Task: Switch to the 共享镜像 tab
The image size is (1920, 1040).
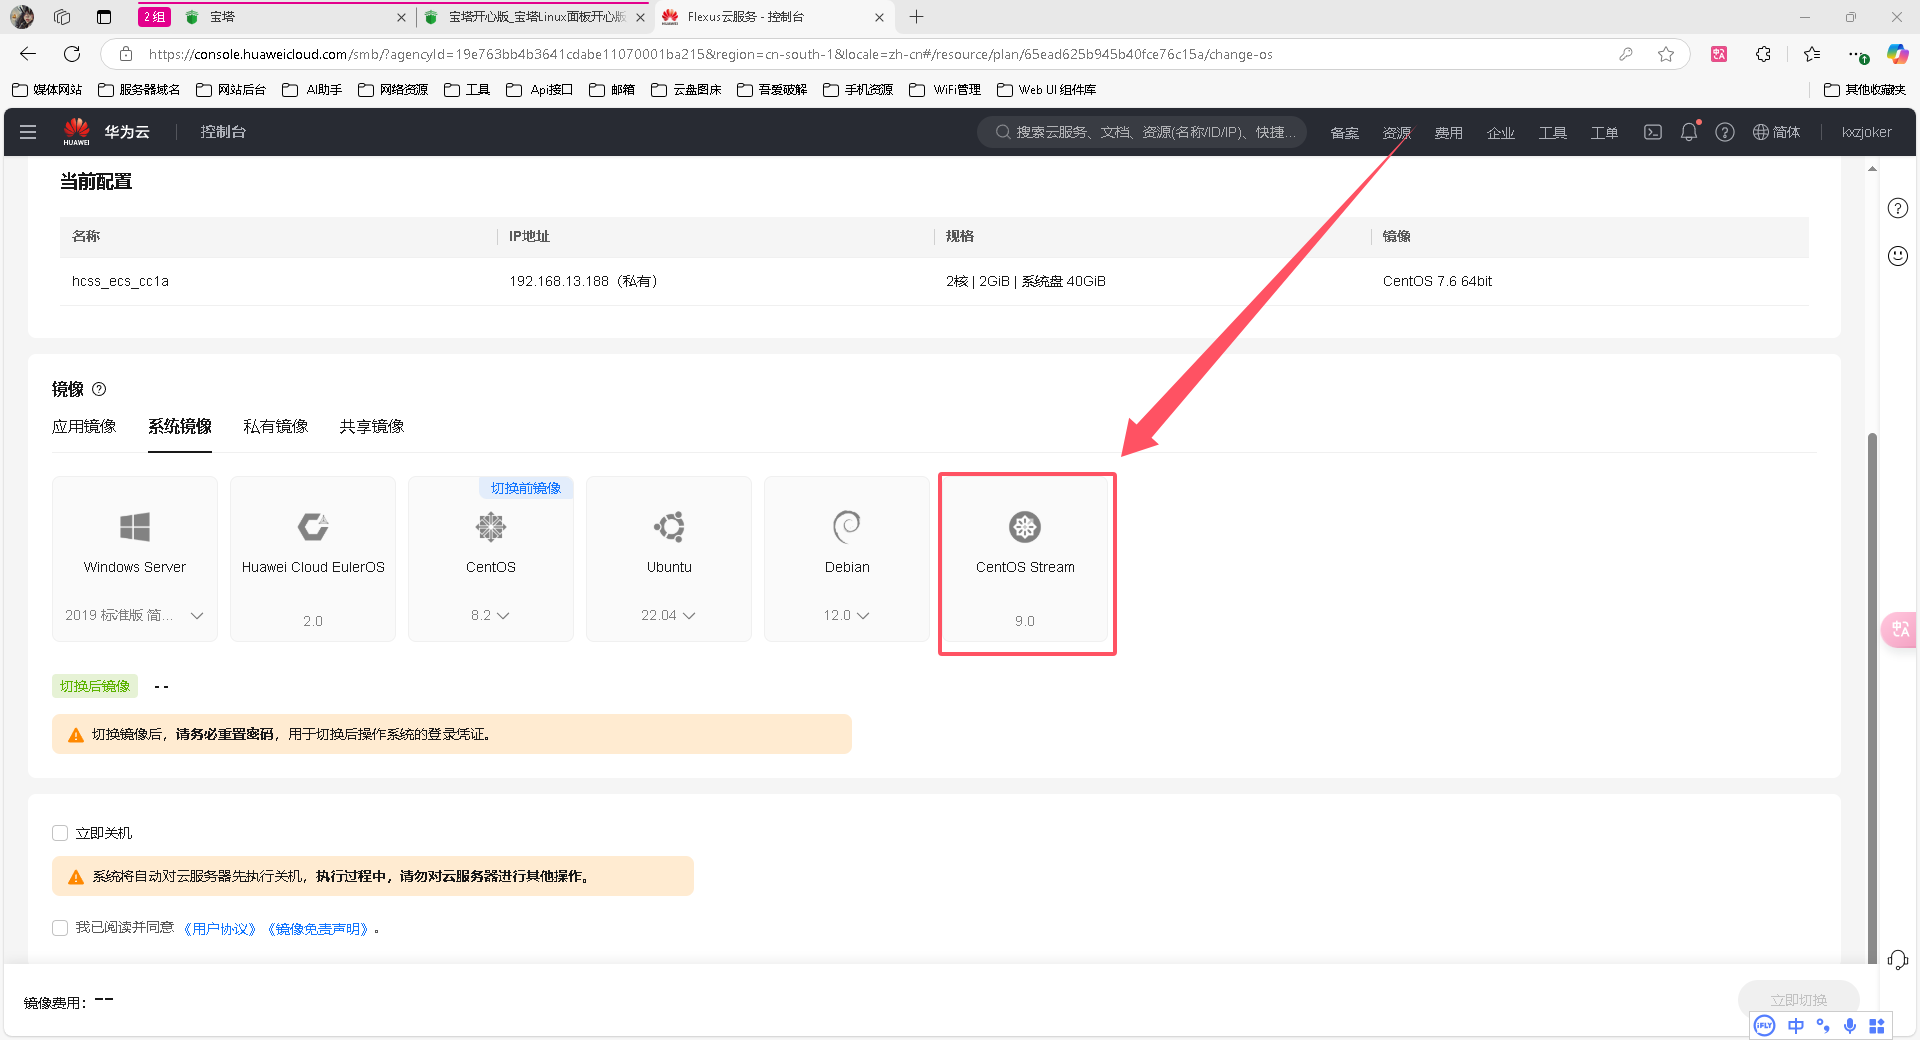Action: click(x=372, y=426)
